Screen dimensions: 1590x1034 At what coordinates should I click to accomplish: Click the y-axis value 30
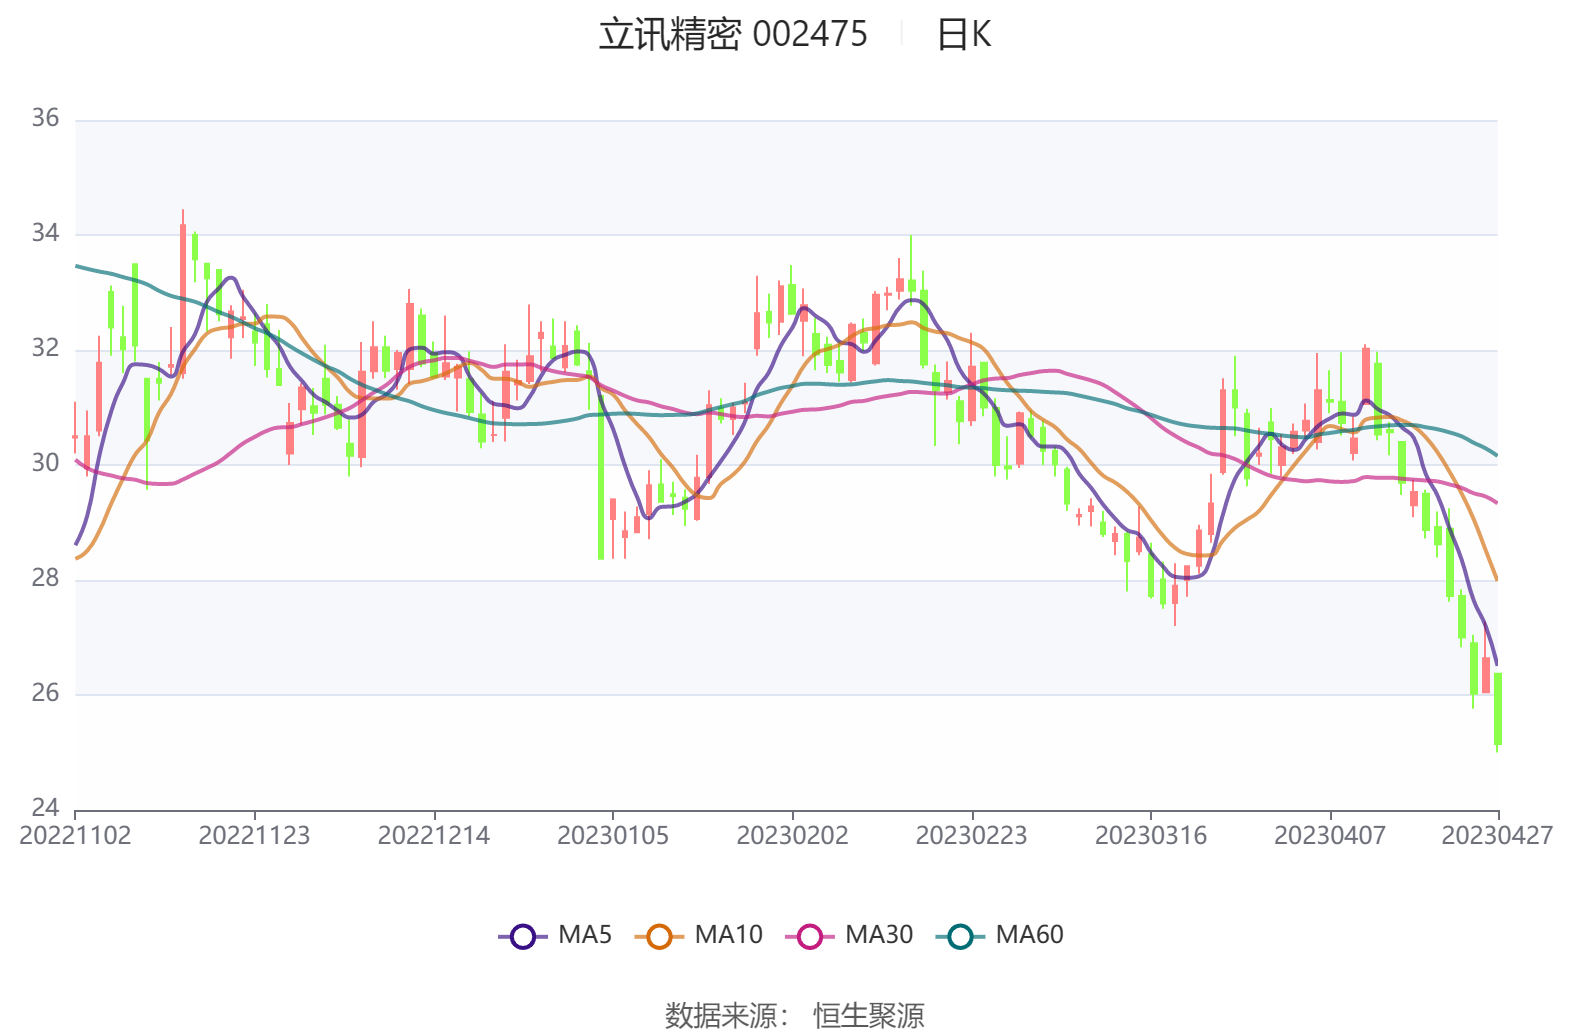point(45,463)
